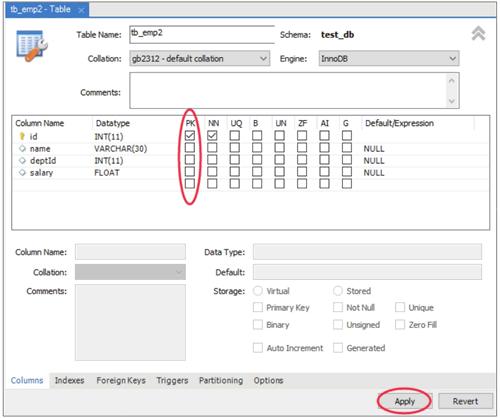Click the Datatype column header
Viewport: 500px width, 418px height.
[x=113, y=123]
